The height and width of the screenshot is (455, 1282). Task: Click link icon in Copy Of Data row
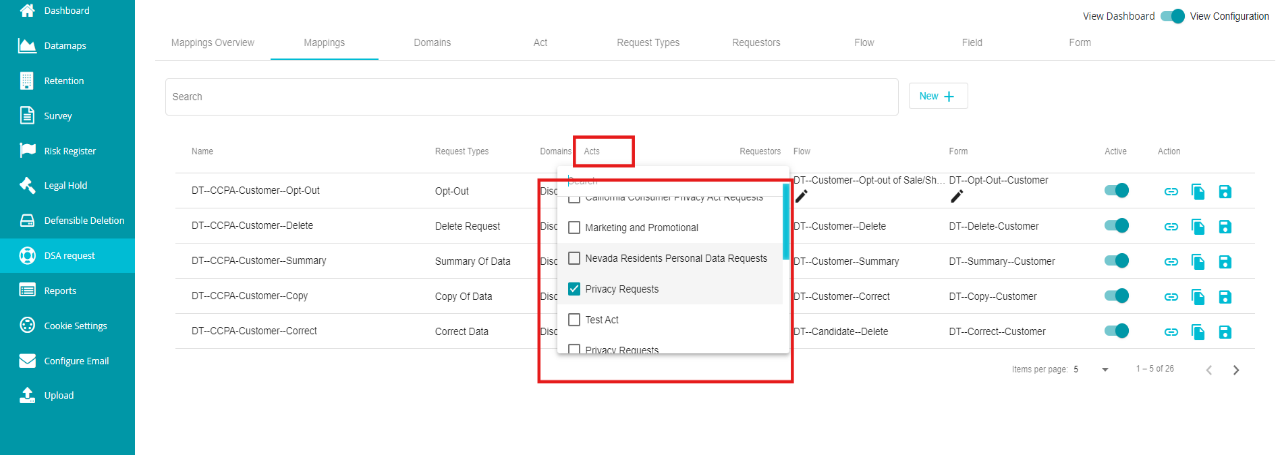pyautogui.click(x=1171, y=297)
